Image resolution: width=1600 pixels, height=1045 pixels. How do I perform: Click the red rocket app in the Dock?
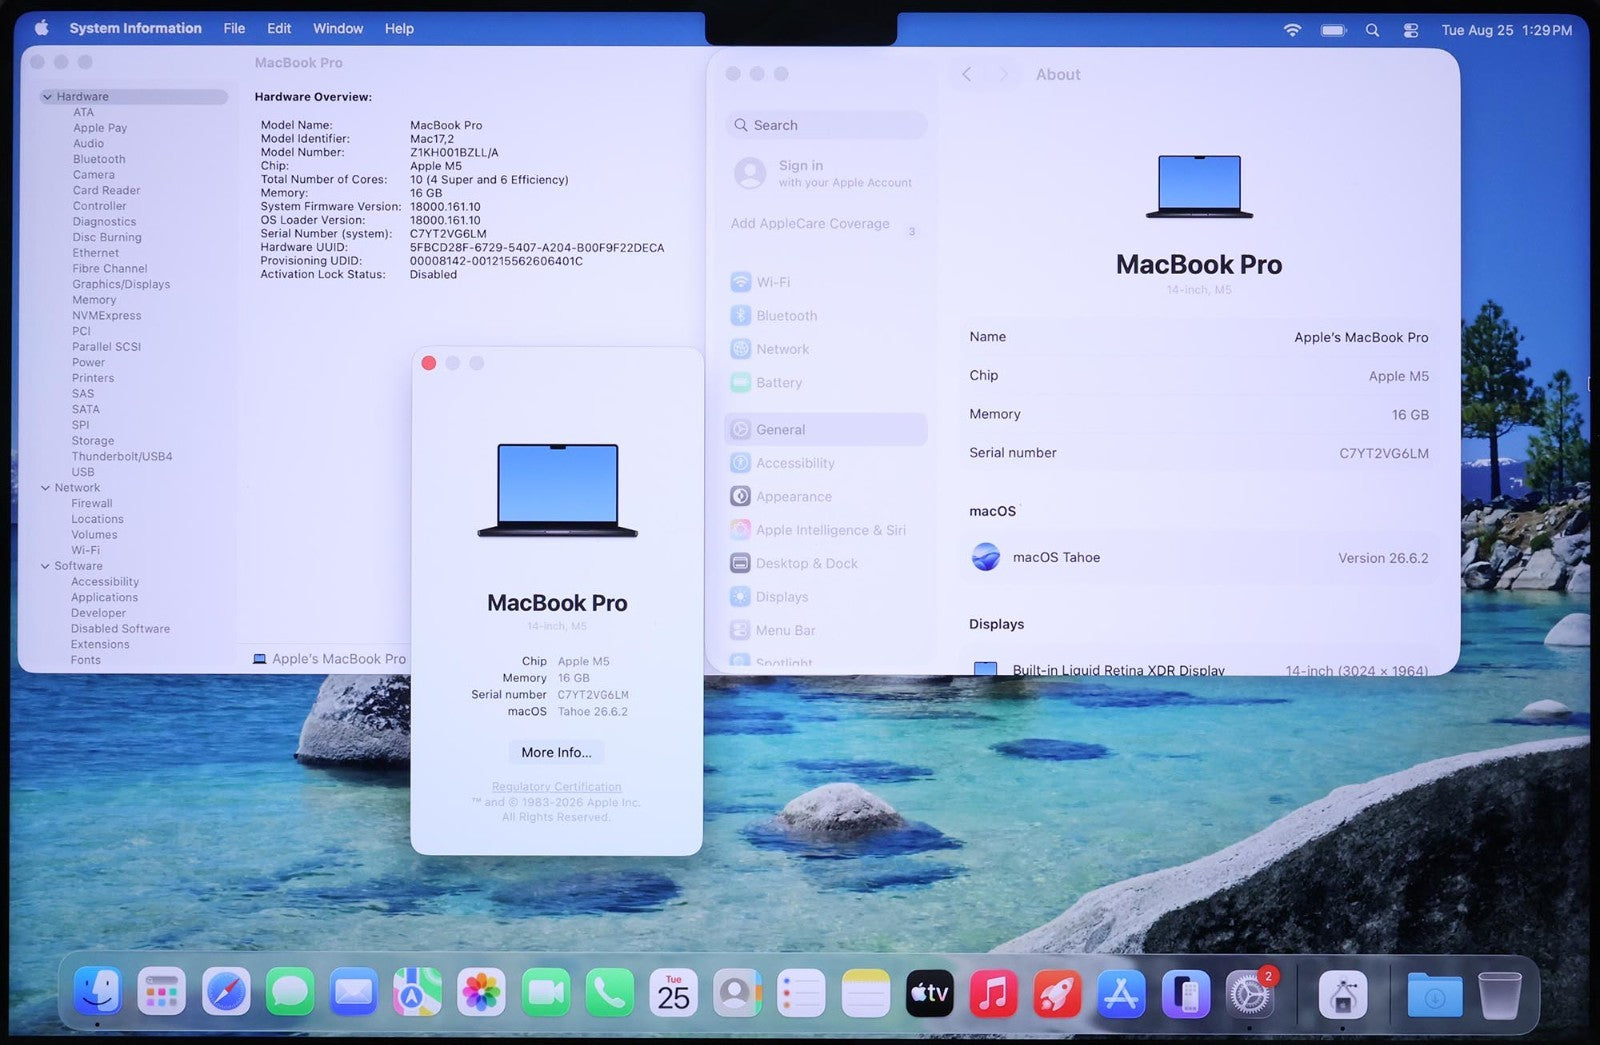click(1057, 992)
